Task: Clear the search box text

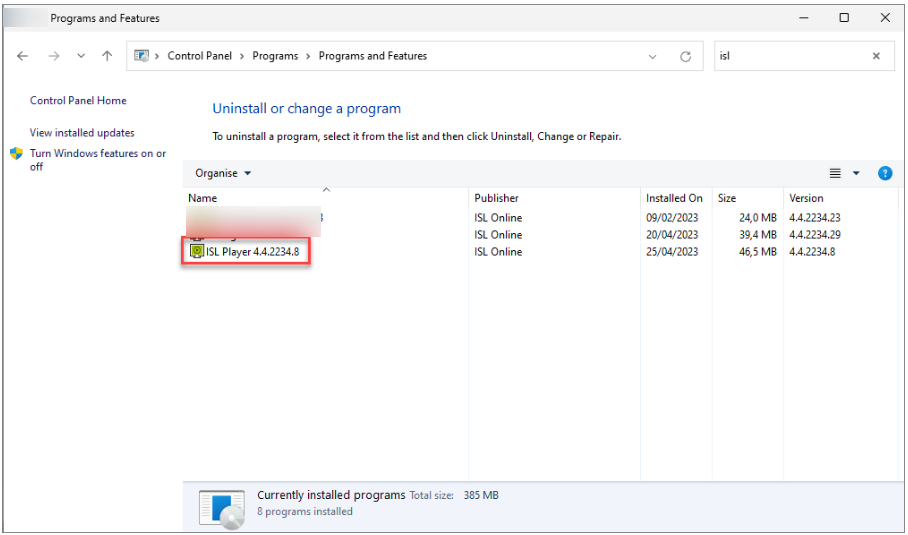Action: coord(876,56)
